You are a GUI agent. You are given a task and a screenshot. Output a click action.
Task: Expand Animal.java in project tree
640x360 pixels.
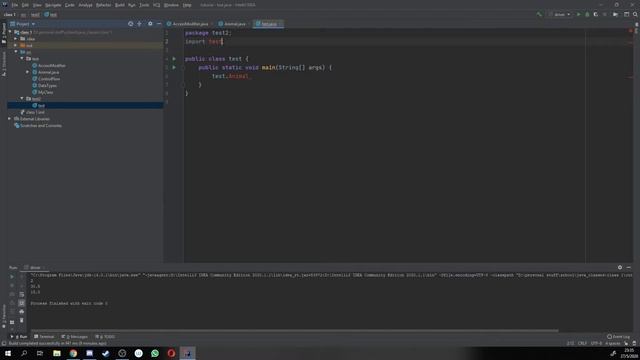tap(28, 72)
